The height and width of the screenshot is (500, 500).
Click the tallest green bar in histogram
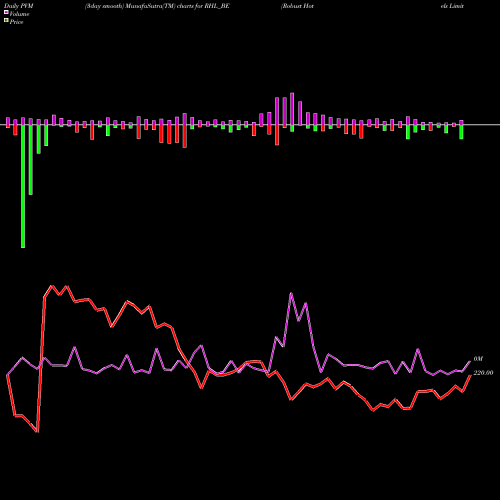pyautogui.click(x=23, y=186)
